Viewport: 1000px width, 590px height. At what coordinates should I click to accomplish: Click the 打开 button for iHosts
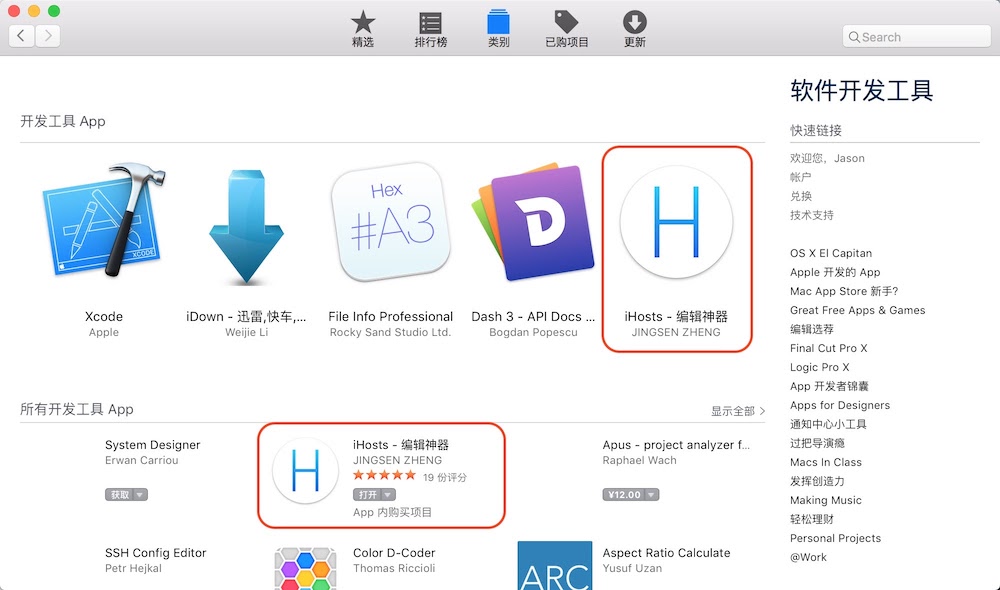coord(367,494)
